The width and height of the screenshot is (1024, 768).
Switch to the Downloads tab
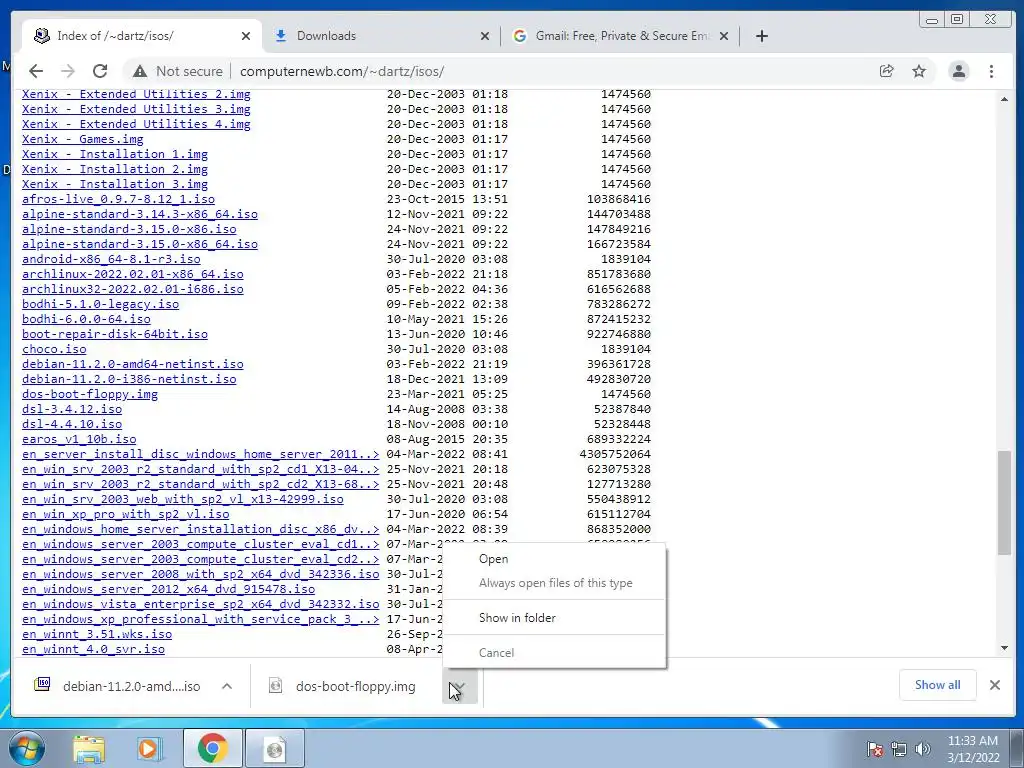pos(380,36)
